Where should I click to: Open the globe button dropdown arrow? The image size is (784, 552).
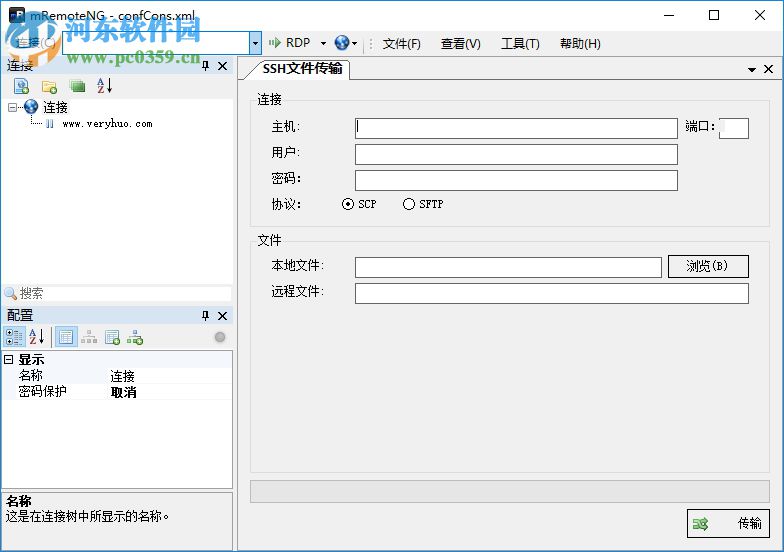[x=354, y=44]
